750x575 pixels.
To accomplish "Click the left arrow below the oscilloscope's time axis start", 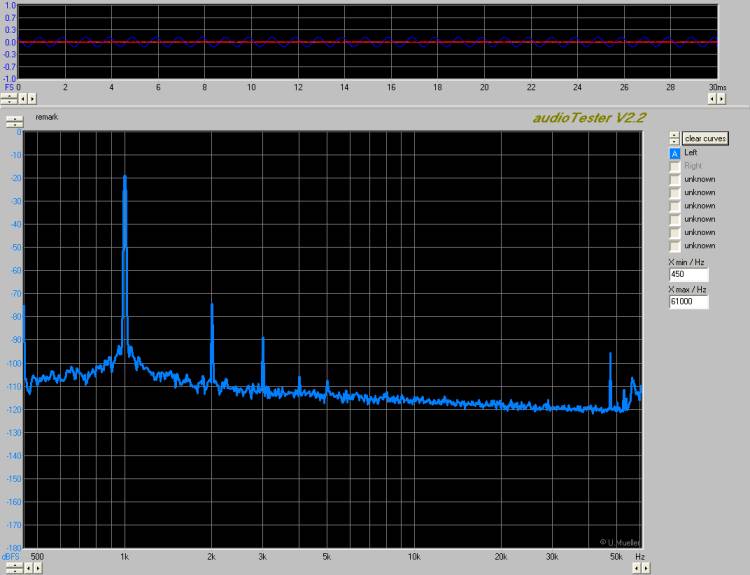I will 24,99.
